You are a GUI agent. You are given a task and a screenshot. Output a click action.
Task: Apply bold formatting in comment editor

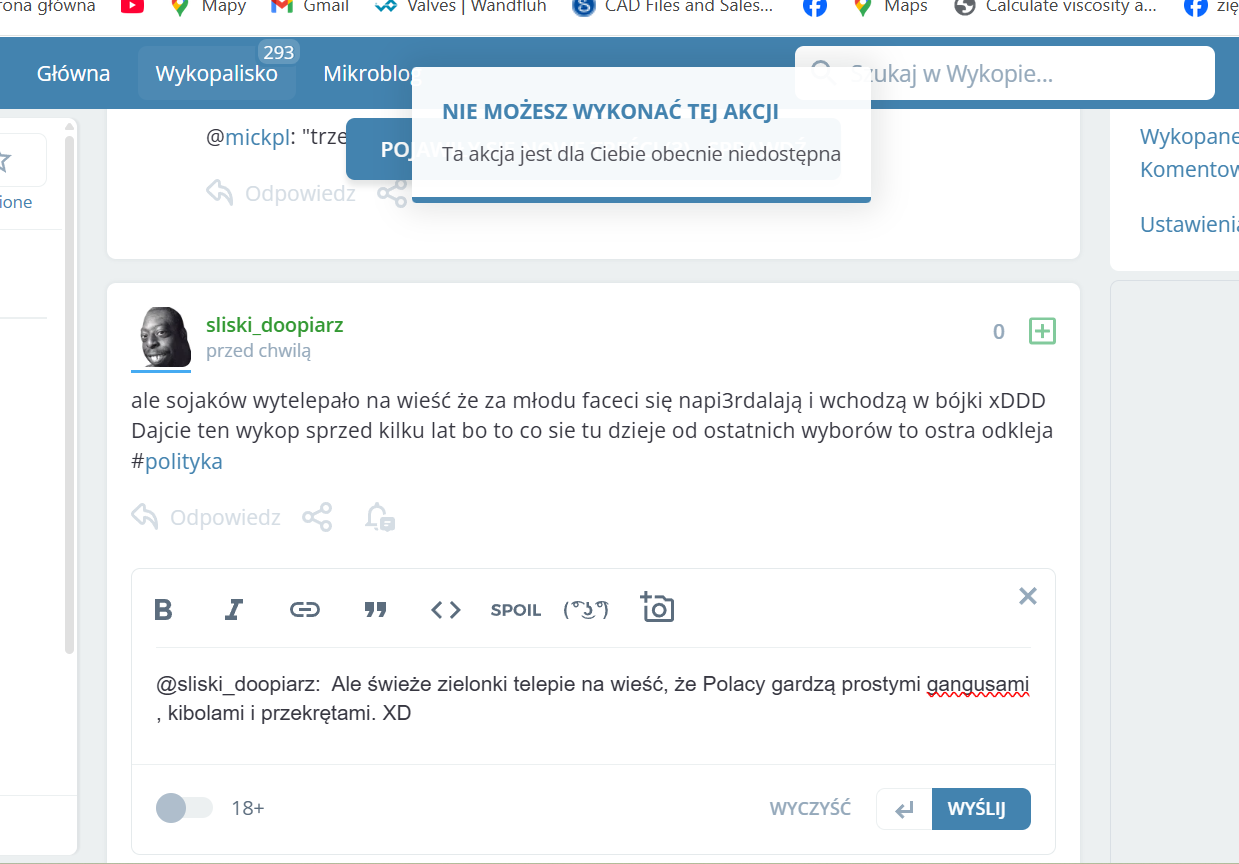[163, 609]
